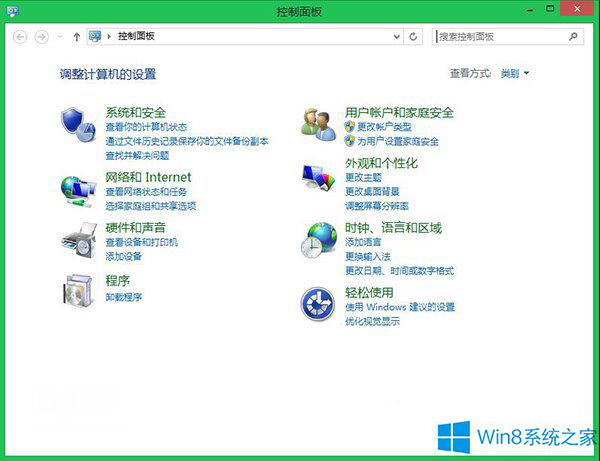Open 查看你的计算机状态
This screenshot has width=600, height=461.
click(x=146, y=127)
